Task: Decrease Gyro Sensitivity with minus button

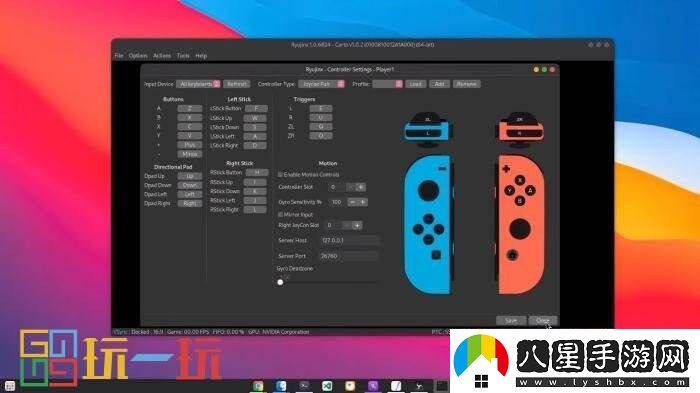Action: [x=353, y=202]
